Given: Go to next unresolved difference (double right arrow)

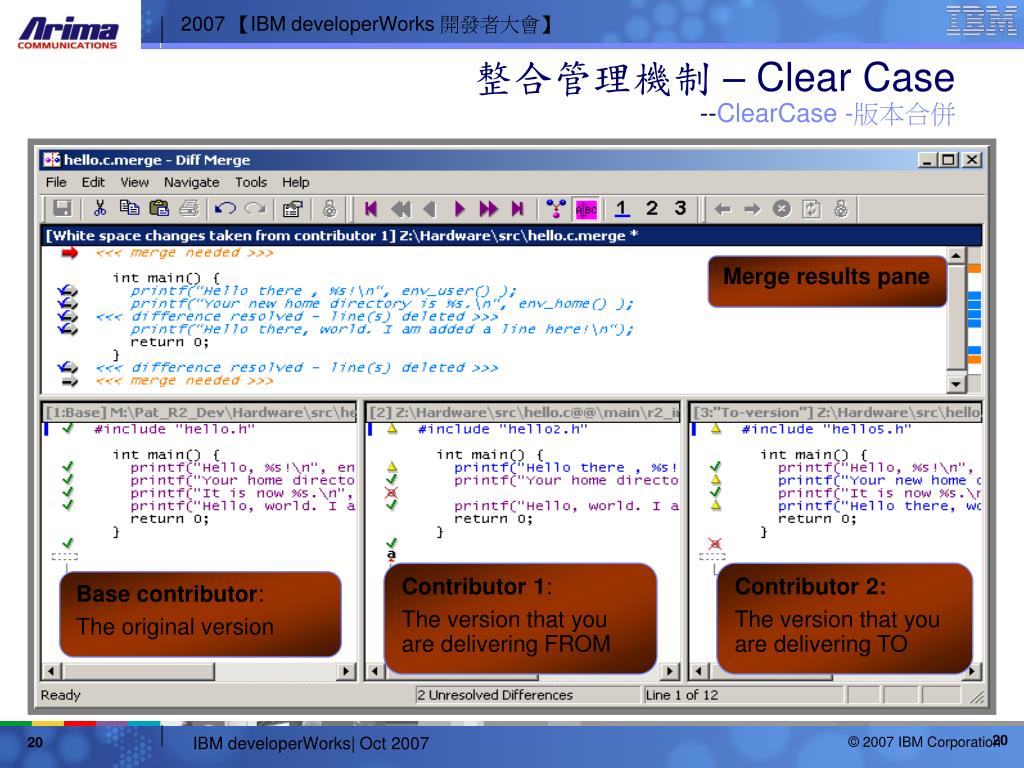Looking at the screenshot, I should [488, 209].
